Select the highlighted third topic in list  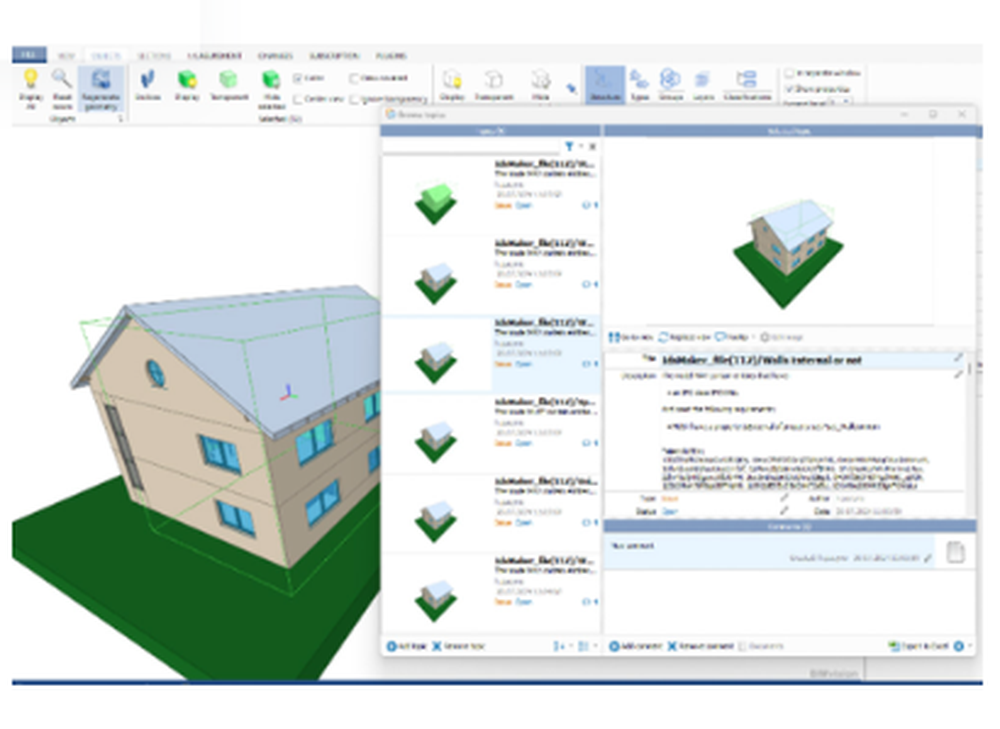pyautogui.click(x=490, y=353)
